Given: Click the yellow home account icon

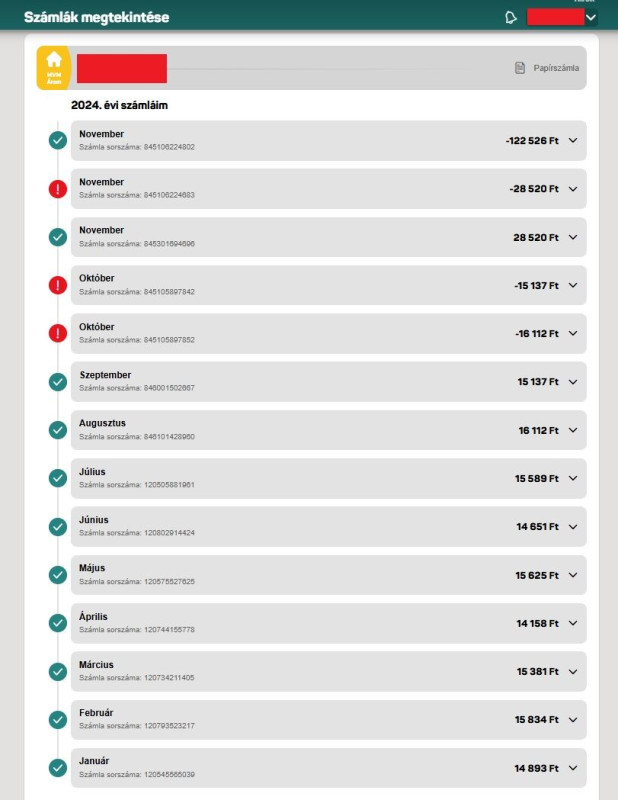Looking at the screenshot, I should (x=54, y=67).
